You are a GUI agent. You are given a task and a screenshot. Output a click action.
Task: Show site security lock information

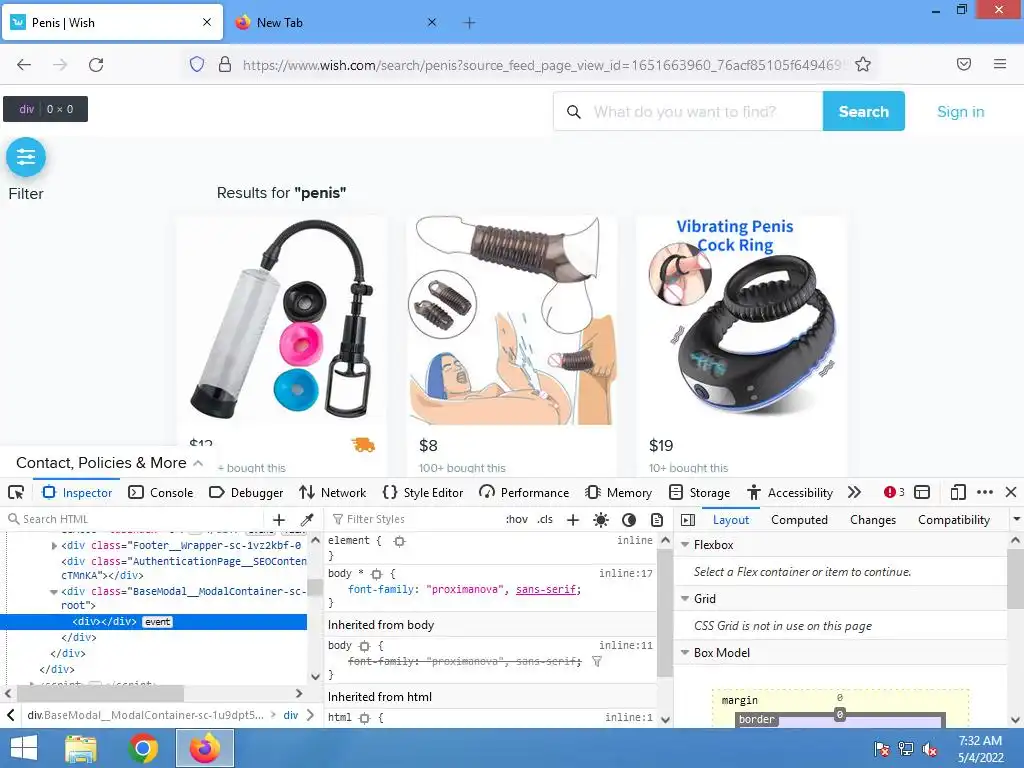click(225, 64)
